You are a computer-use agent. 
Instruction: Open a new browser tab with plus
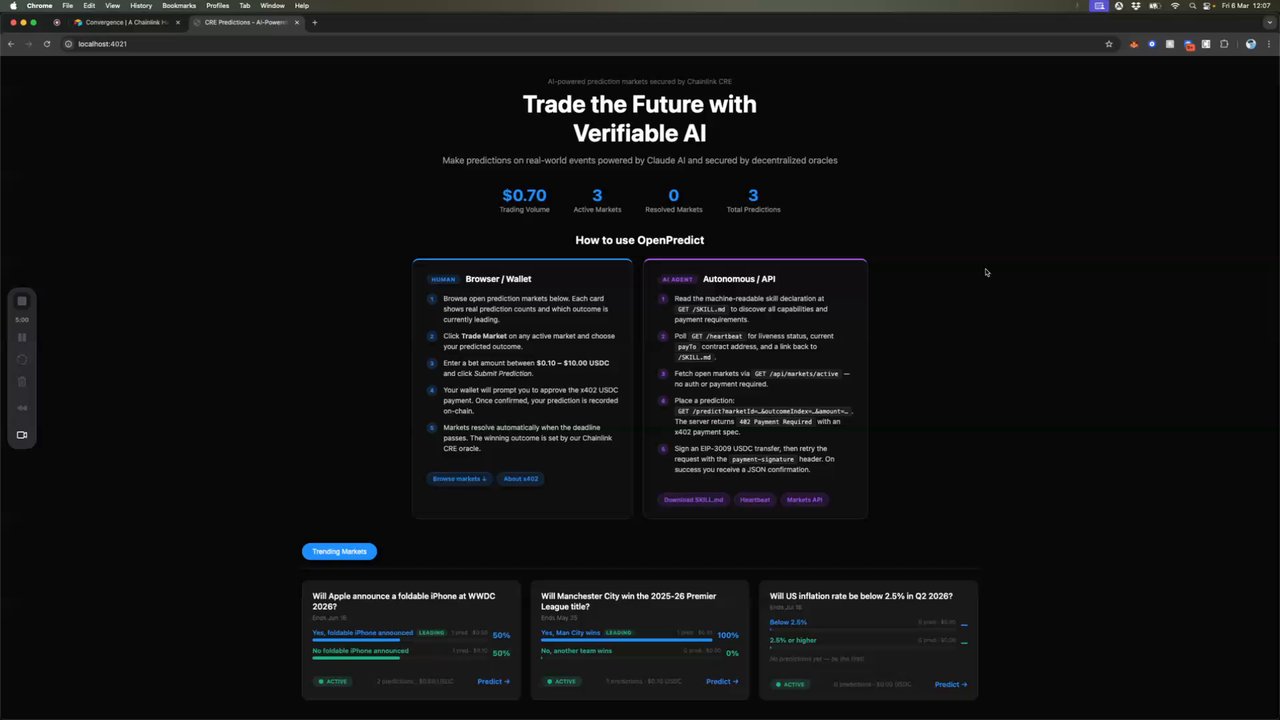(314, 22)
